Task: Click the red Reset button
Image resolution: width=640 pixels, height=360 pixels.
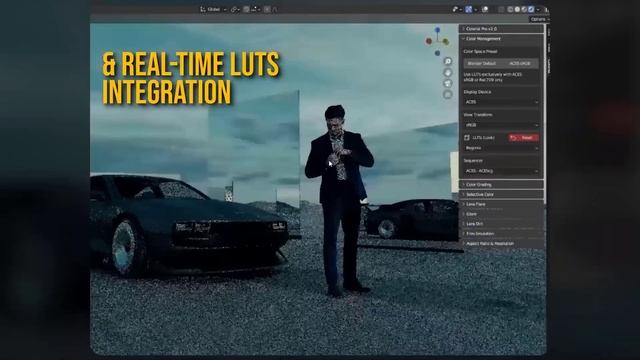Action: pyautogui.click(x=524, y=138)
